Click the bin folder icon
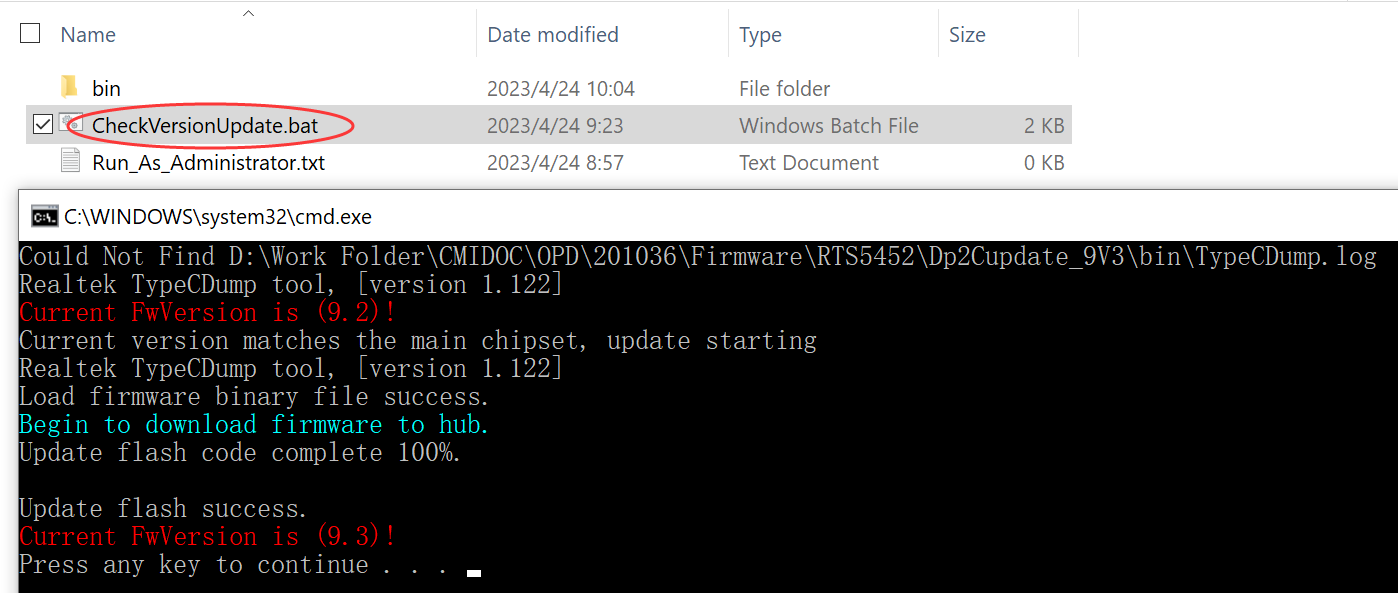 [x=69, y=87]
